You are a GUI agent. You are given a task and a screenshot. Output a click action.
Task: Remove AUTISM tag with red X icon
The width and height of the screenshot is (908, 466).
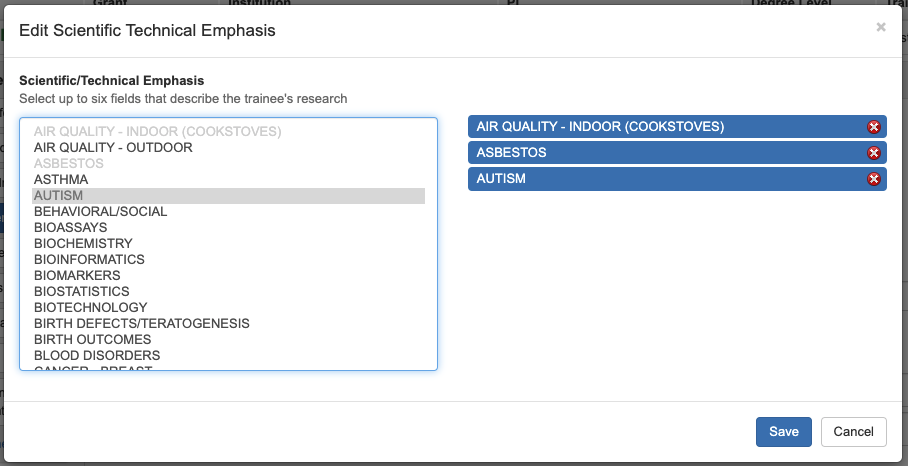coord(873,179)
